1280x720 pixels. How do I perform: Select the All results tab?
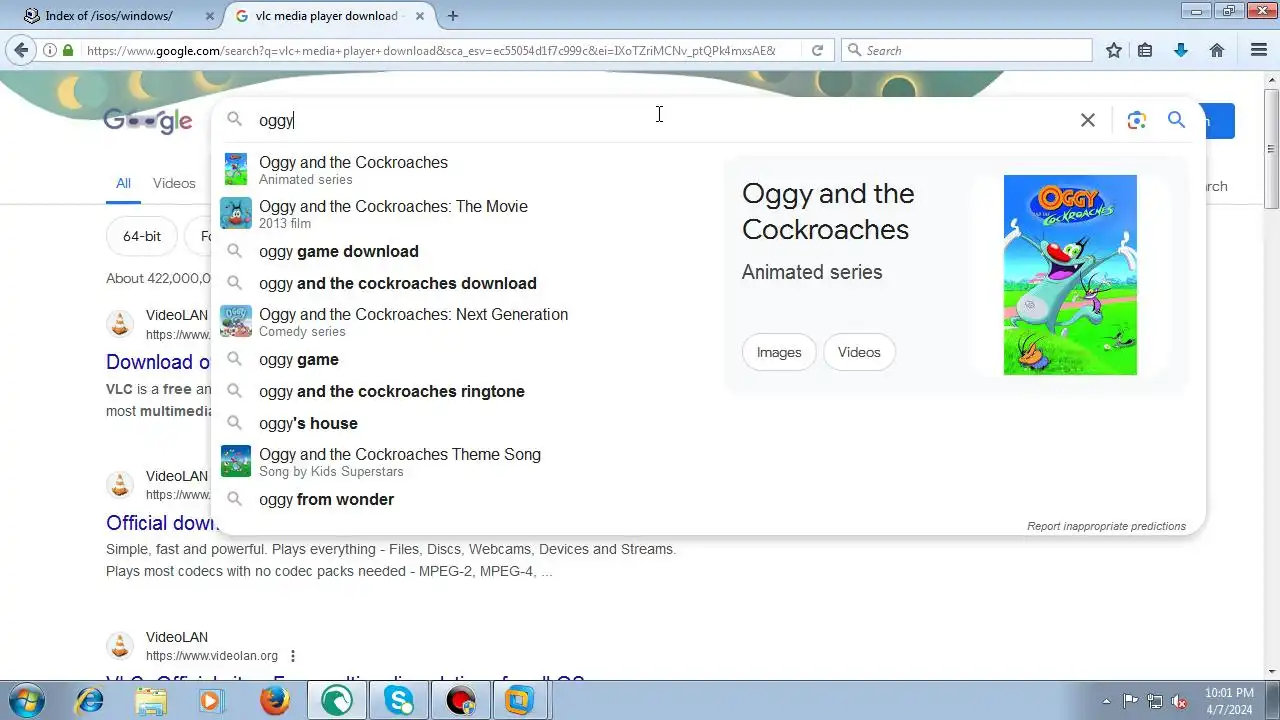click(123, 183)
